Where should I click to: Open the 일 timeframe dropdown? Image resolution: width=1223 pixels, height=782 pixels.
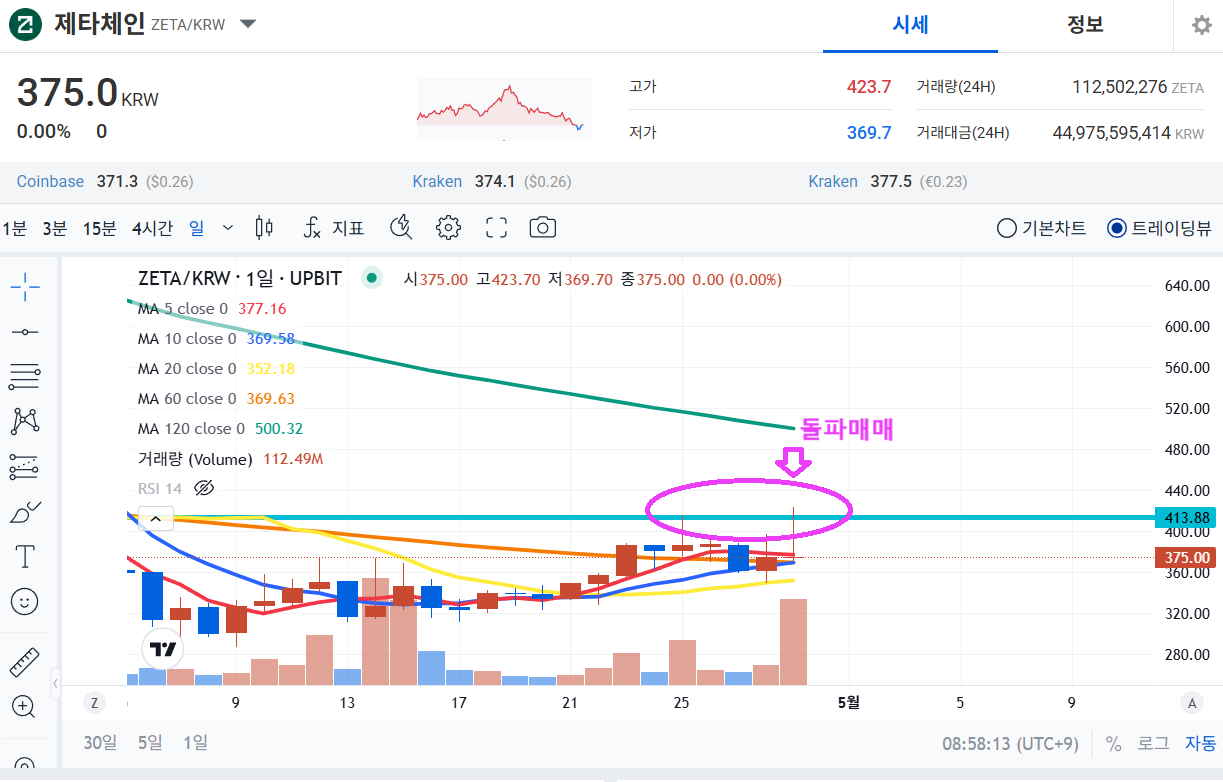click(227, 228)
